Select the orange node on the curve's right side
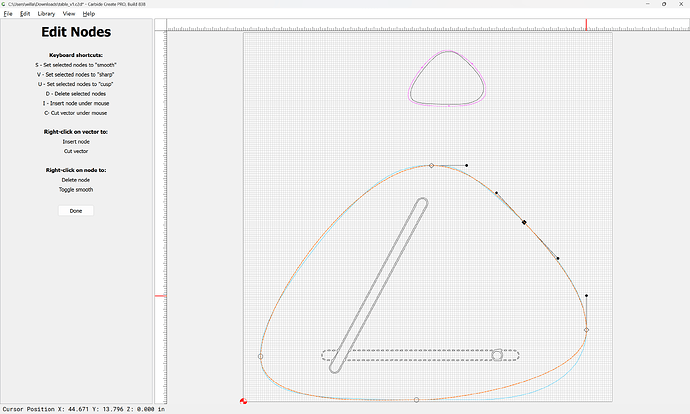This screenshot has height=414, width=690. pyautogui.click(x=586, y=329)
